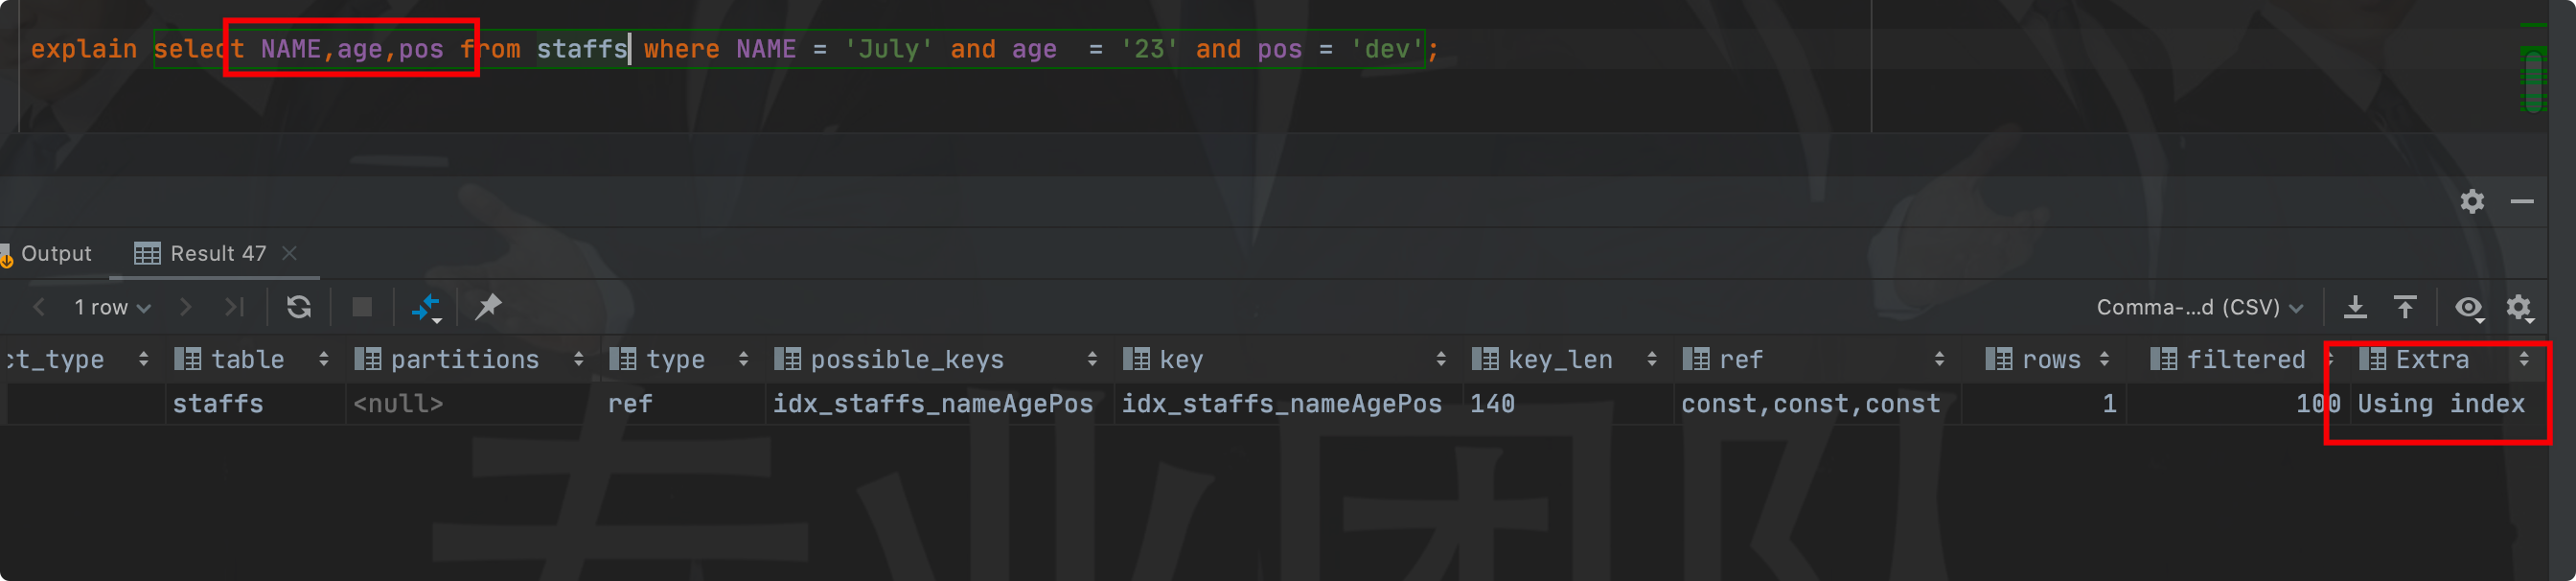
Task: Pin the Result 47 tab
Action: click(x=488, y=307)
